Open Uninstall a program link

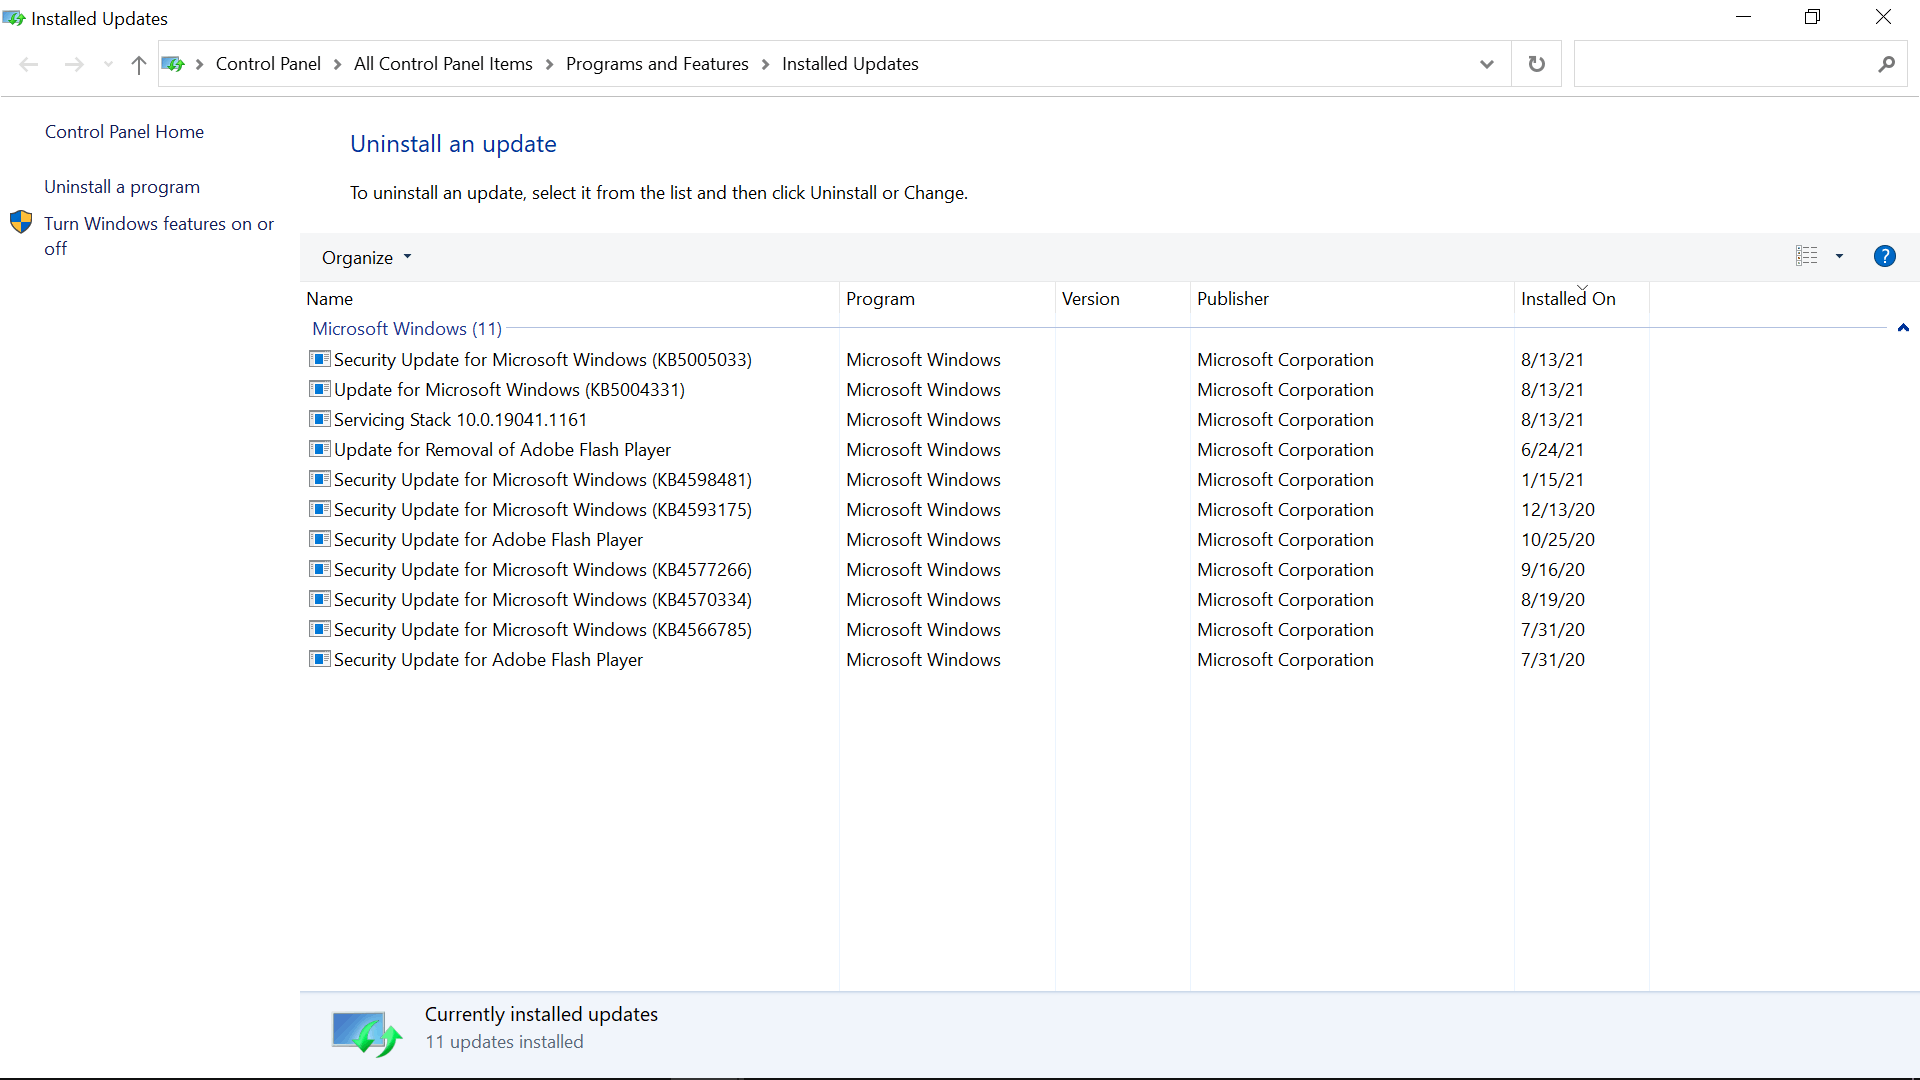point(122,187)
